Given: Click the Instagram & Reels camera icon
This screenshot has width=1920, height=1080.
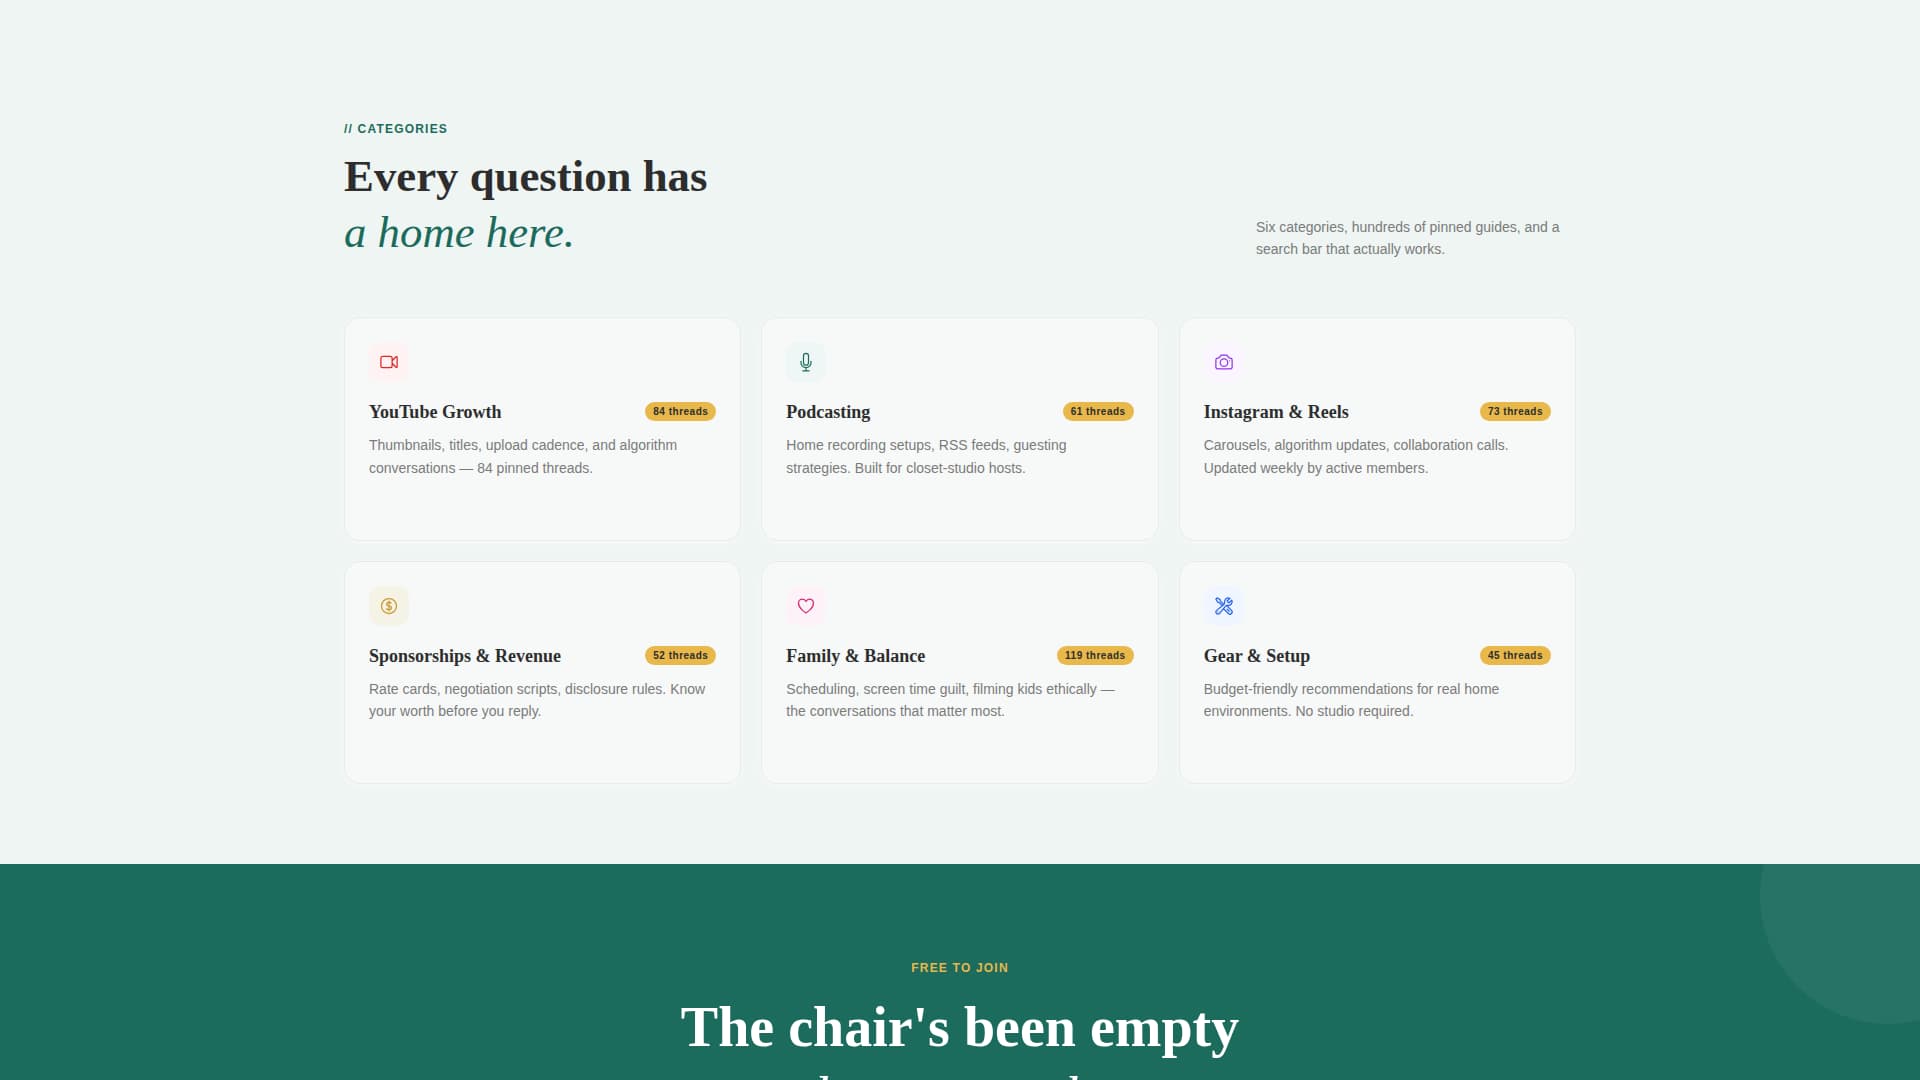Looking at the screenshot, I should pyautogui.click(x=1224, y=362).
